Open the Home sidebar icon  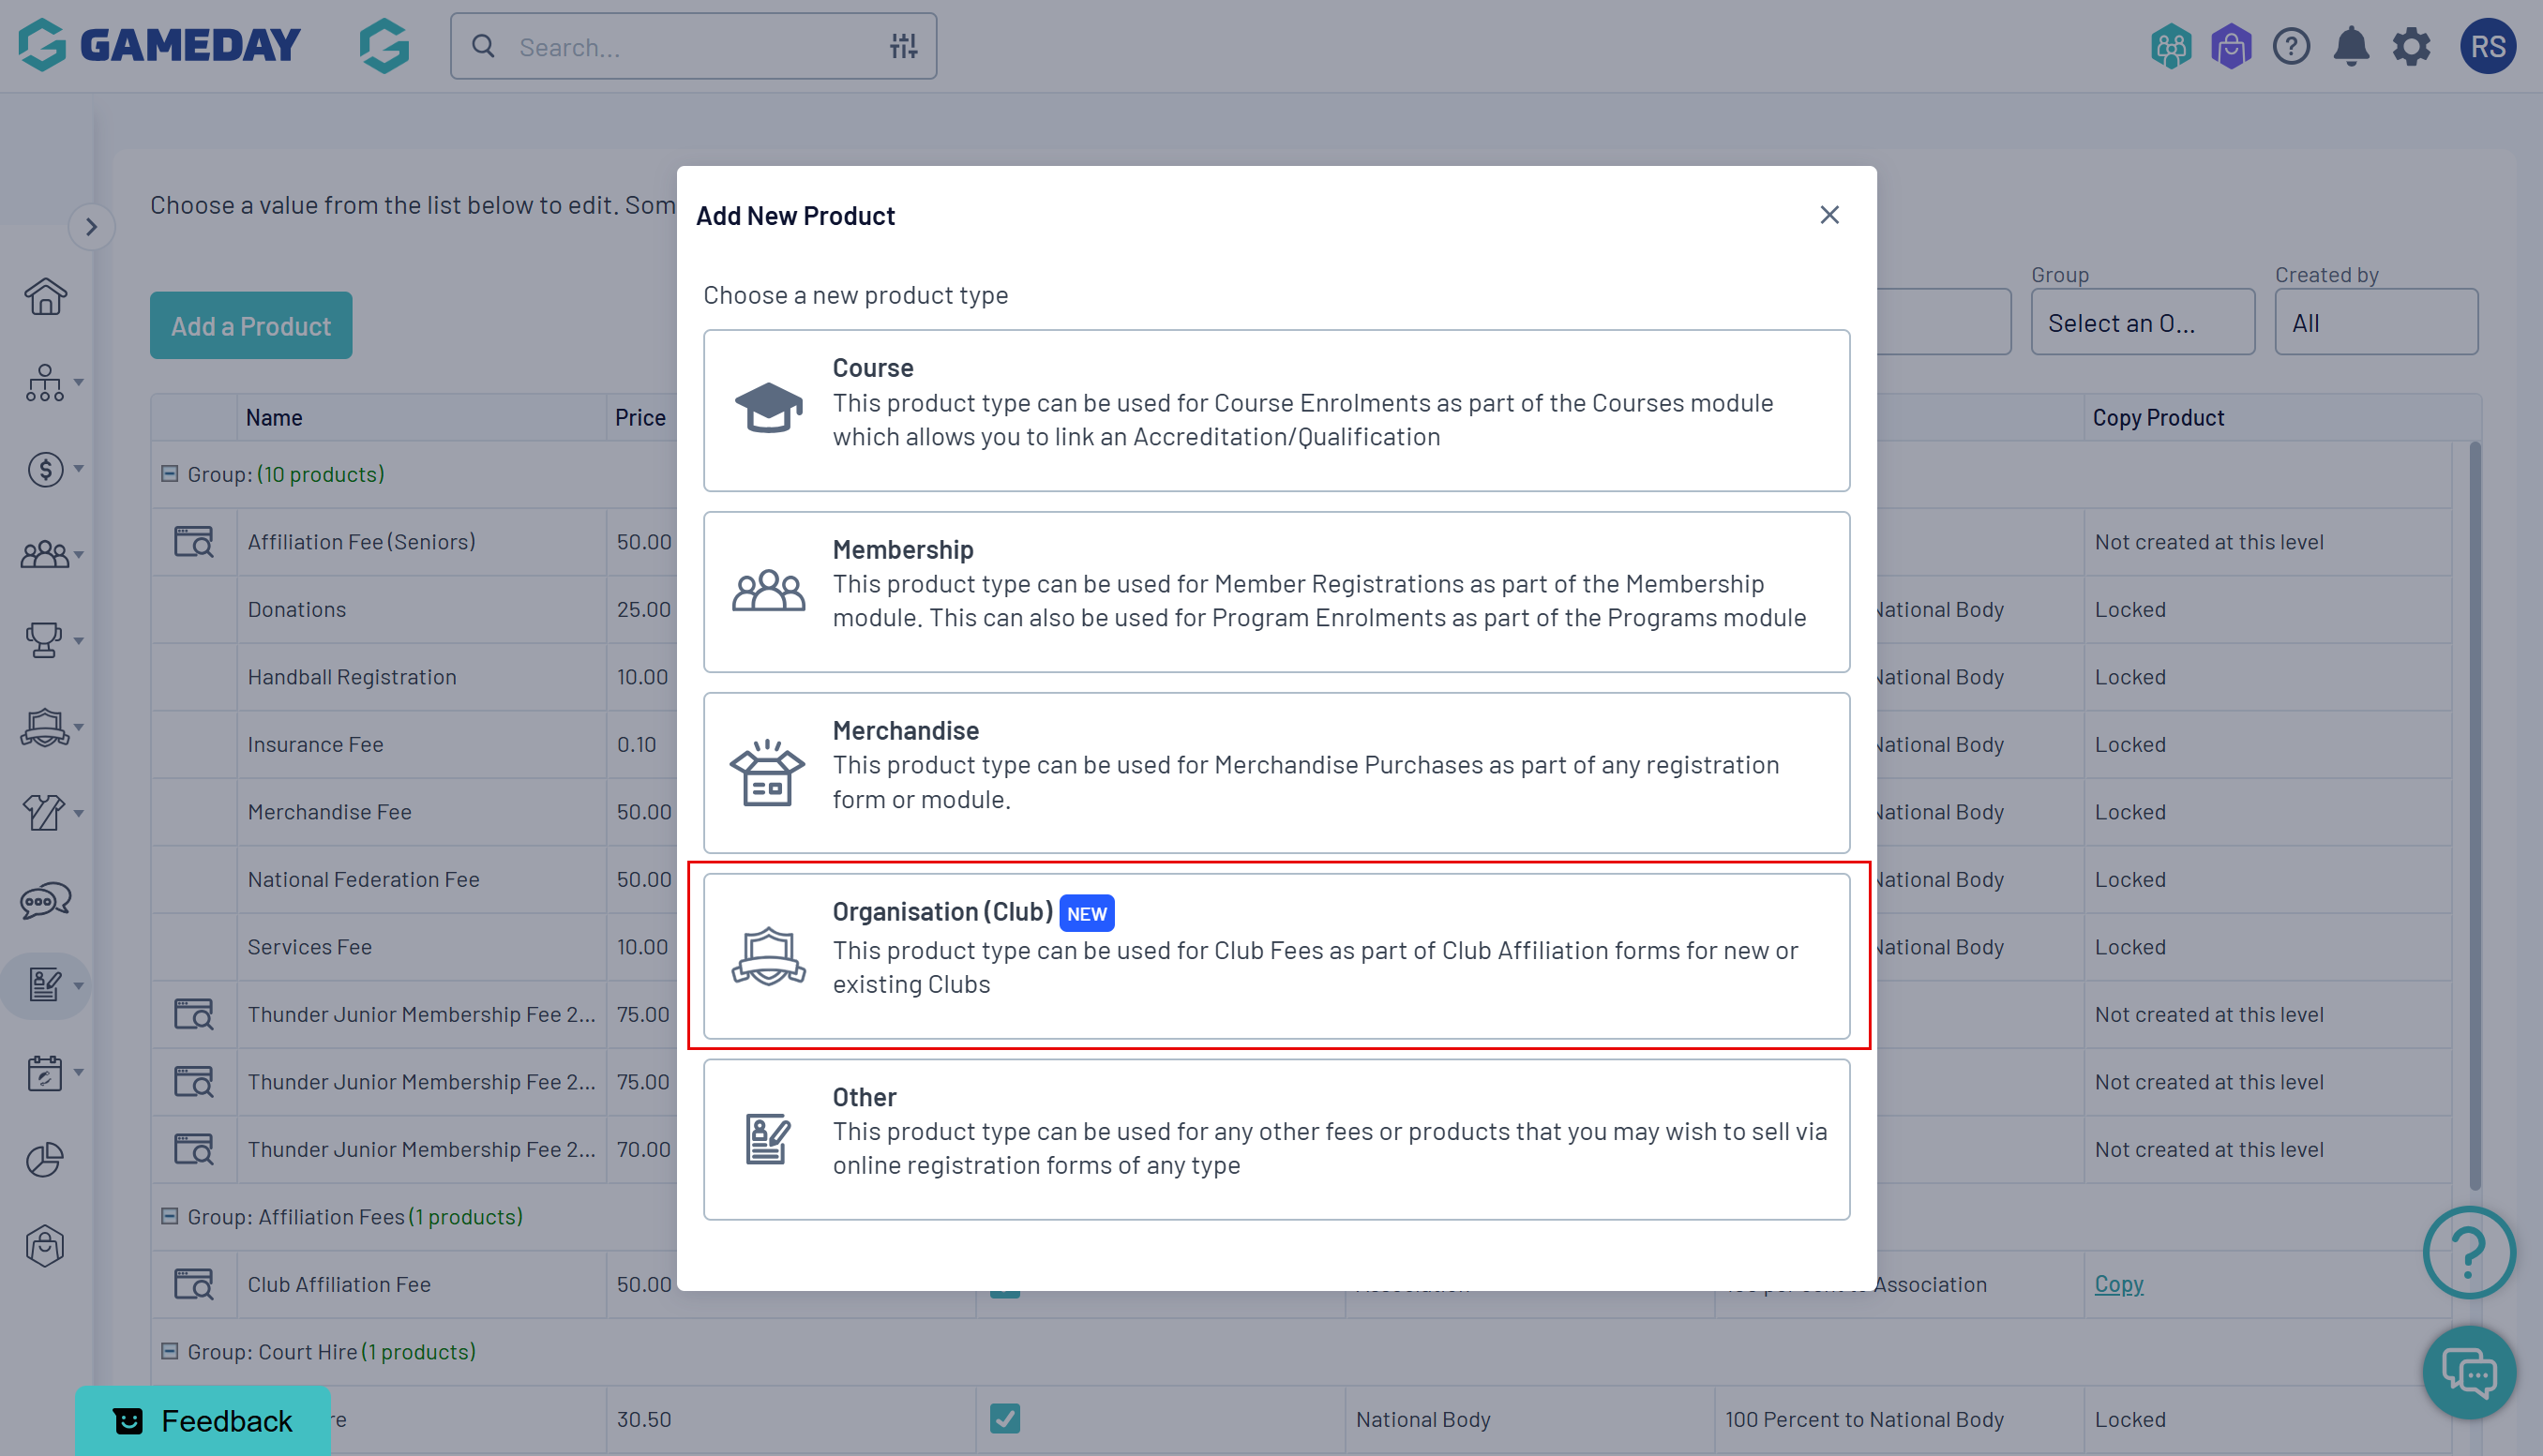pyautogui.click(x=45, y=297)
